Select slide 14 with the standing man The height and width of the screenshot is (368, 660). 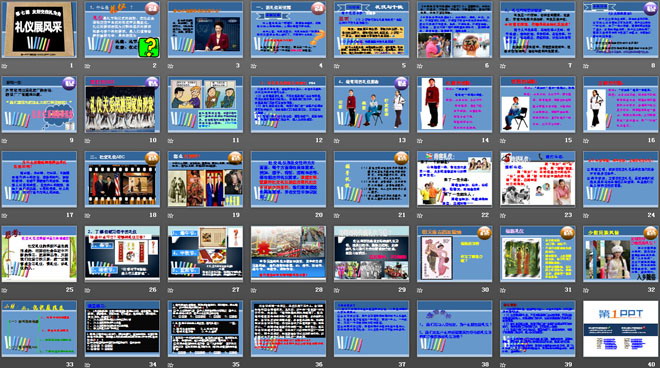click(455, 104)
